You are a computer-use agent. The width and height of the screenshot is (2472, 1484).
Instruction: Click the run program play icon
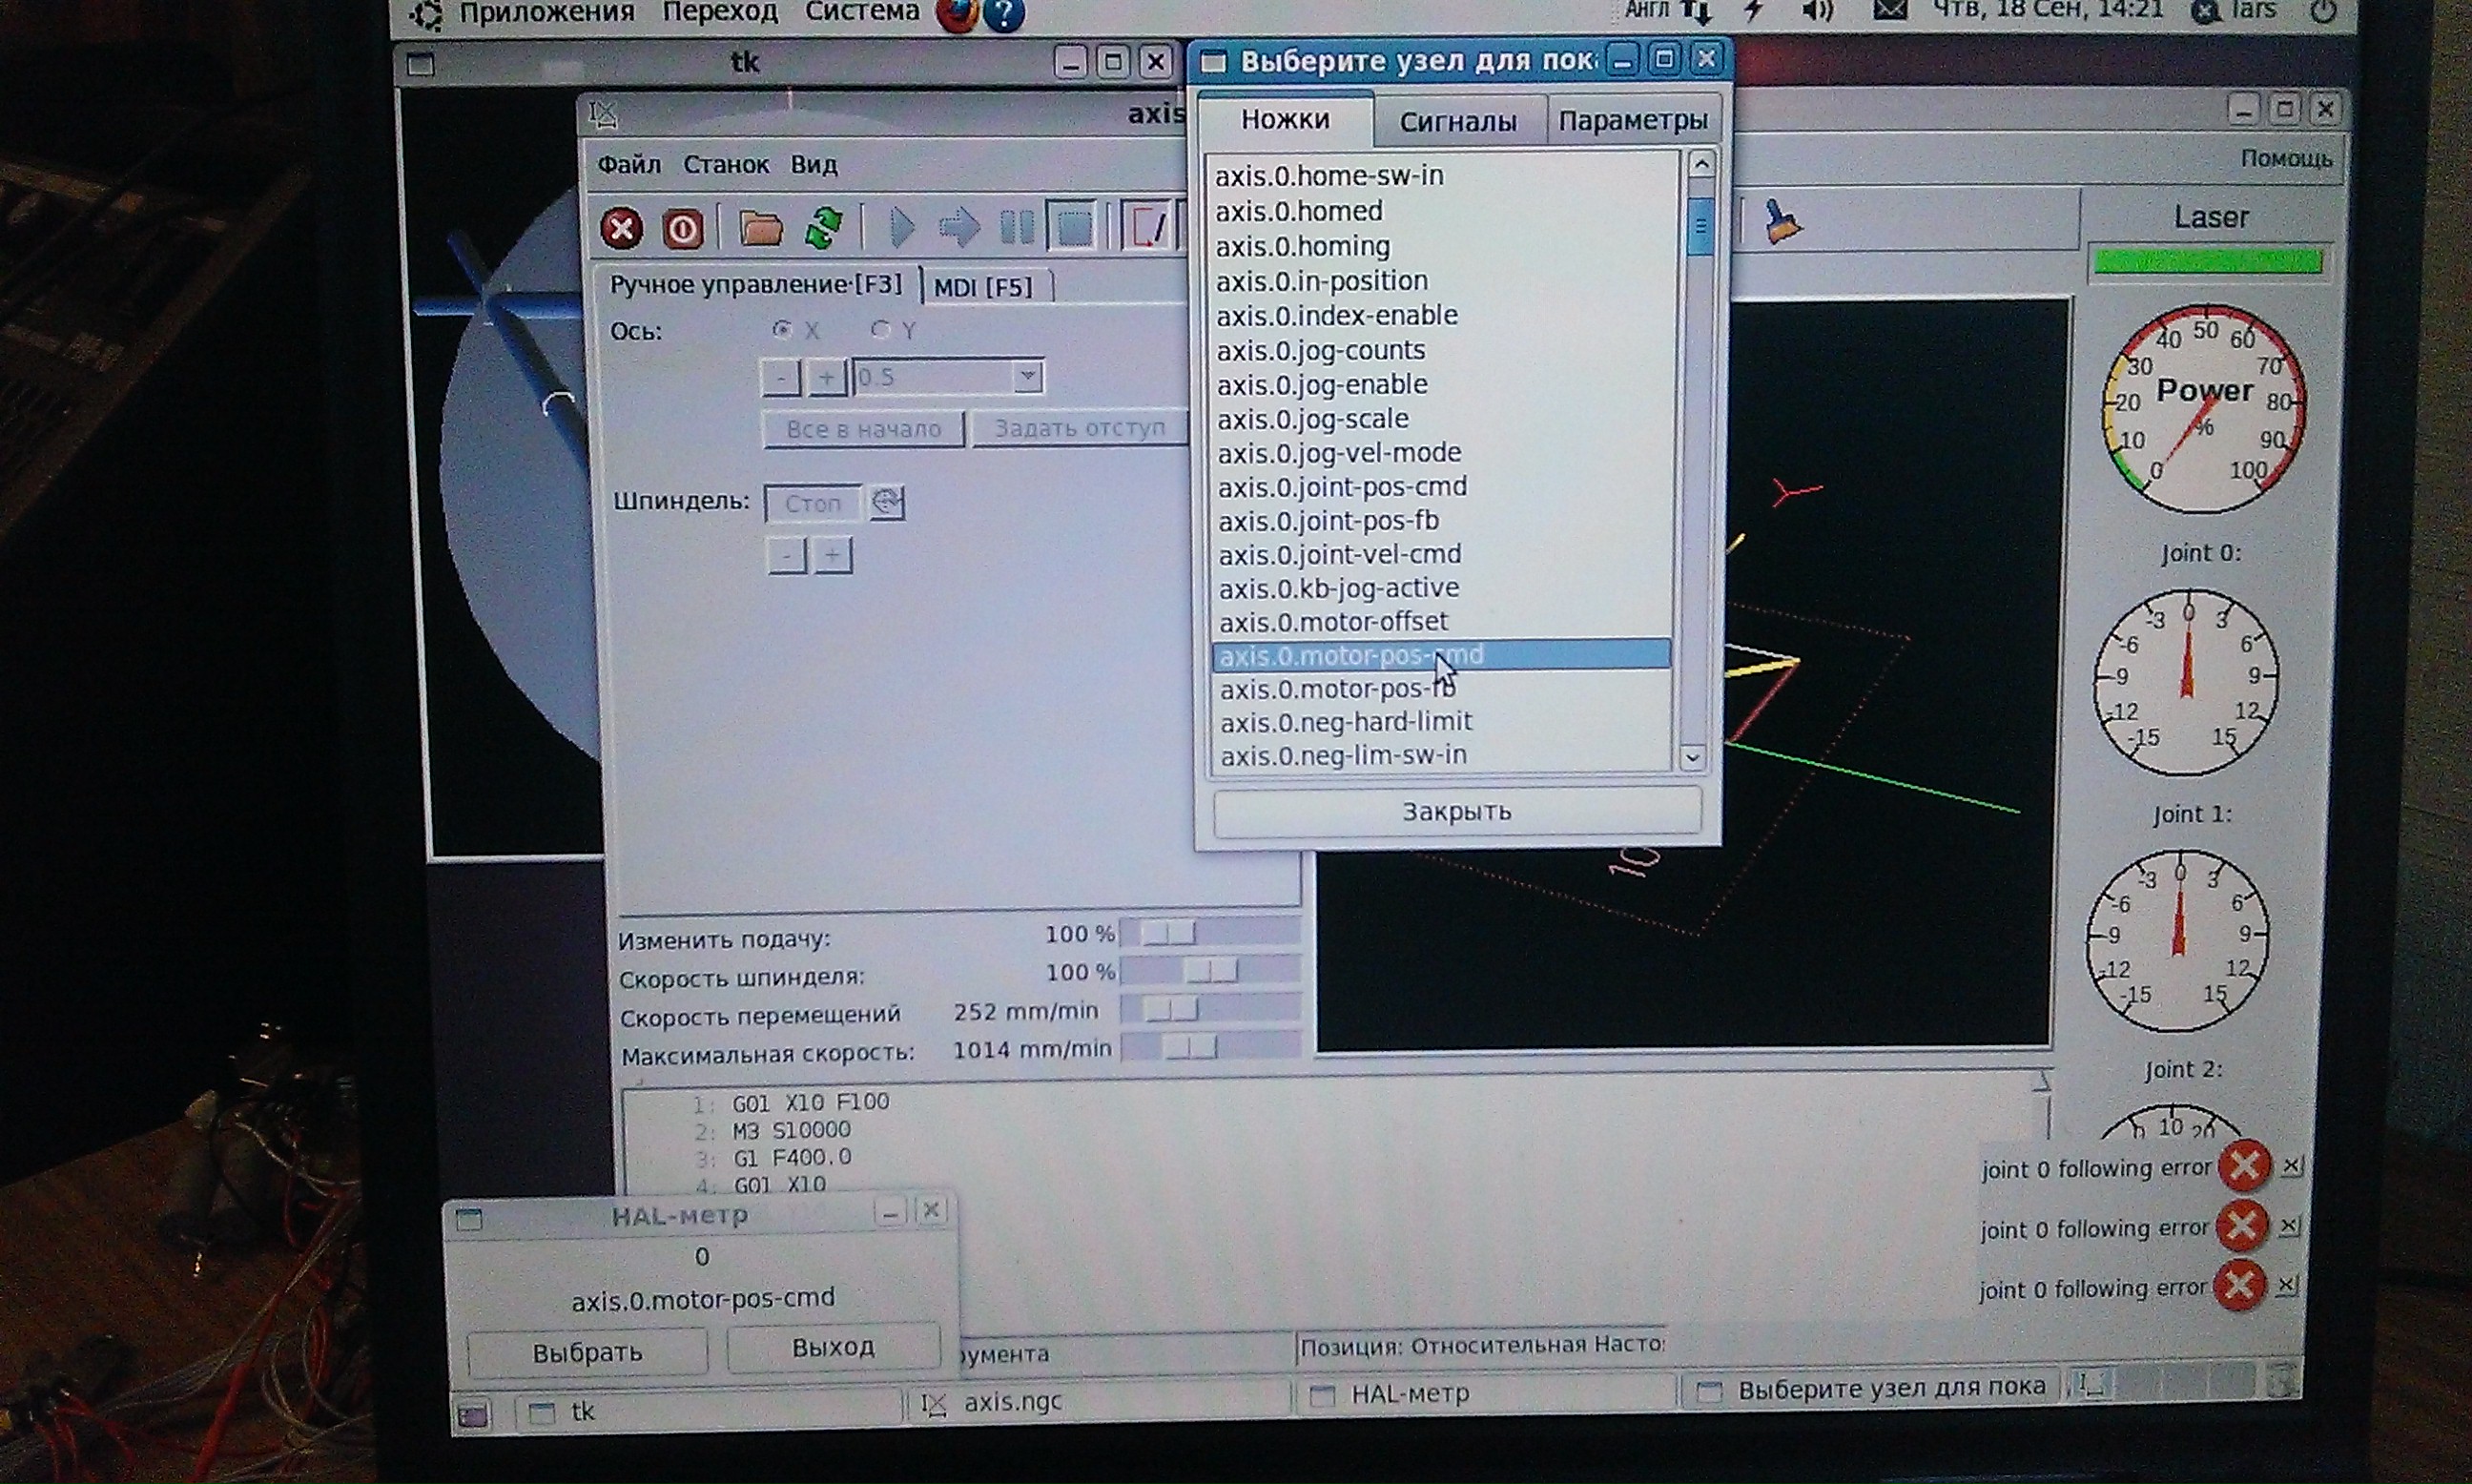coord(901,228)
